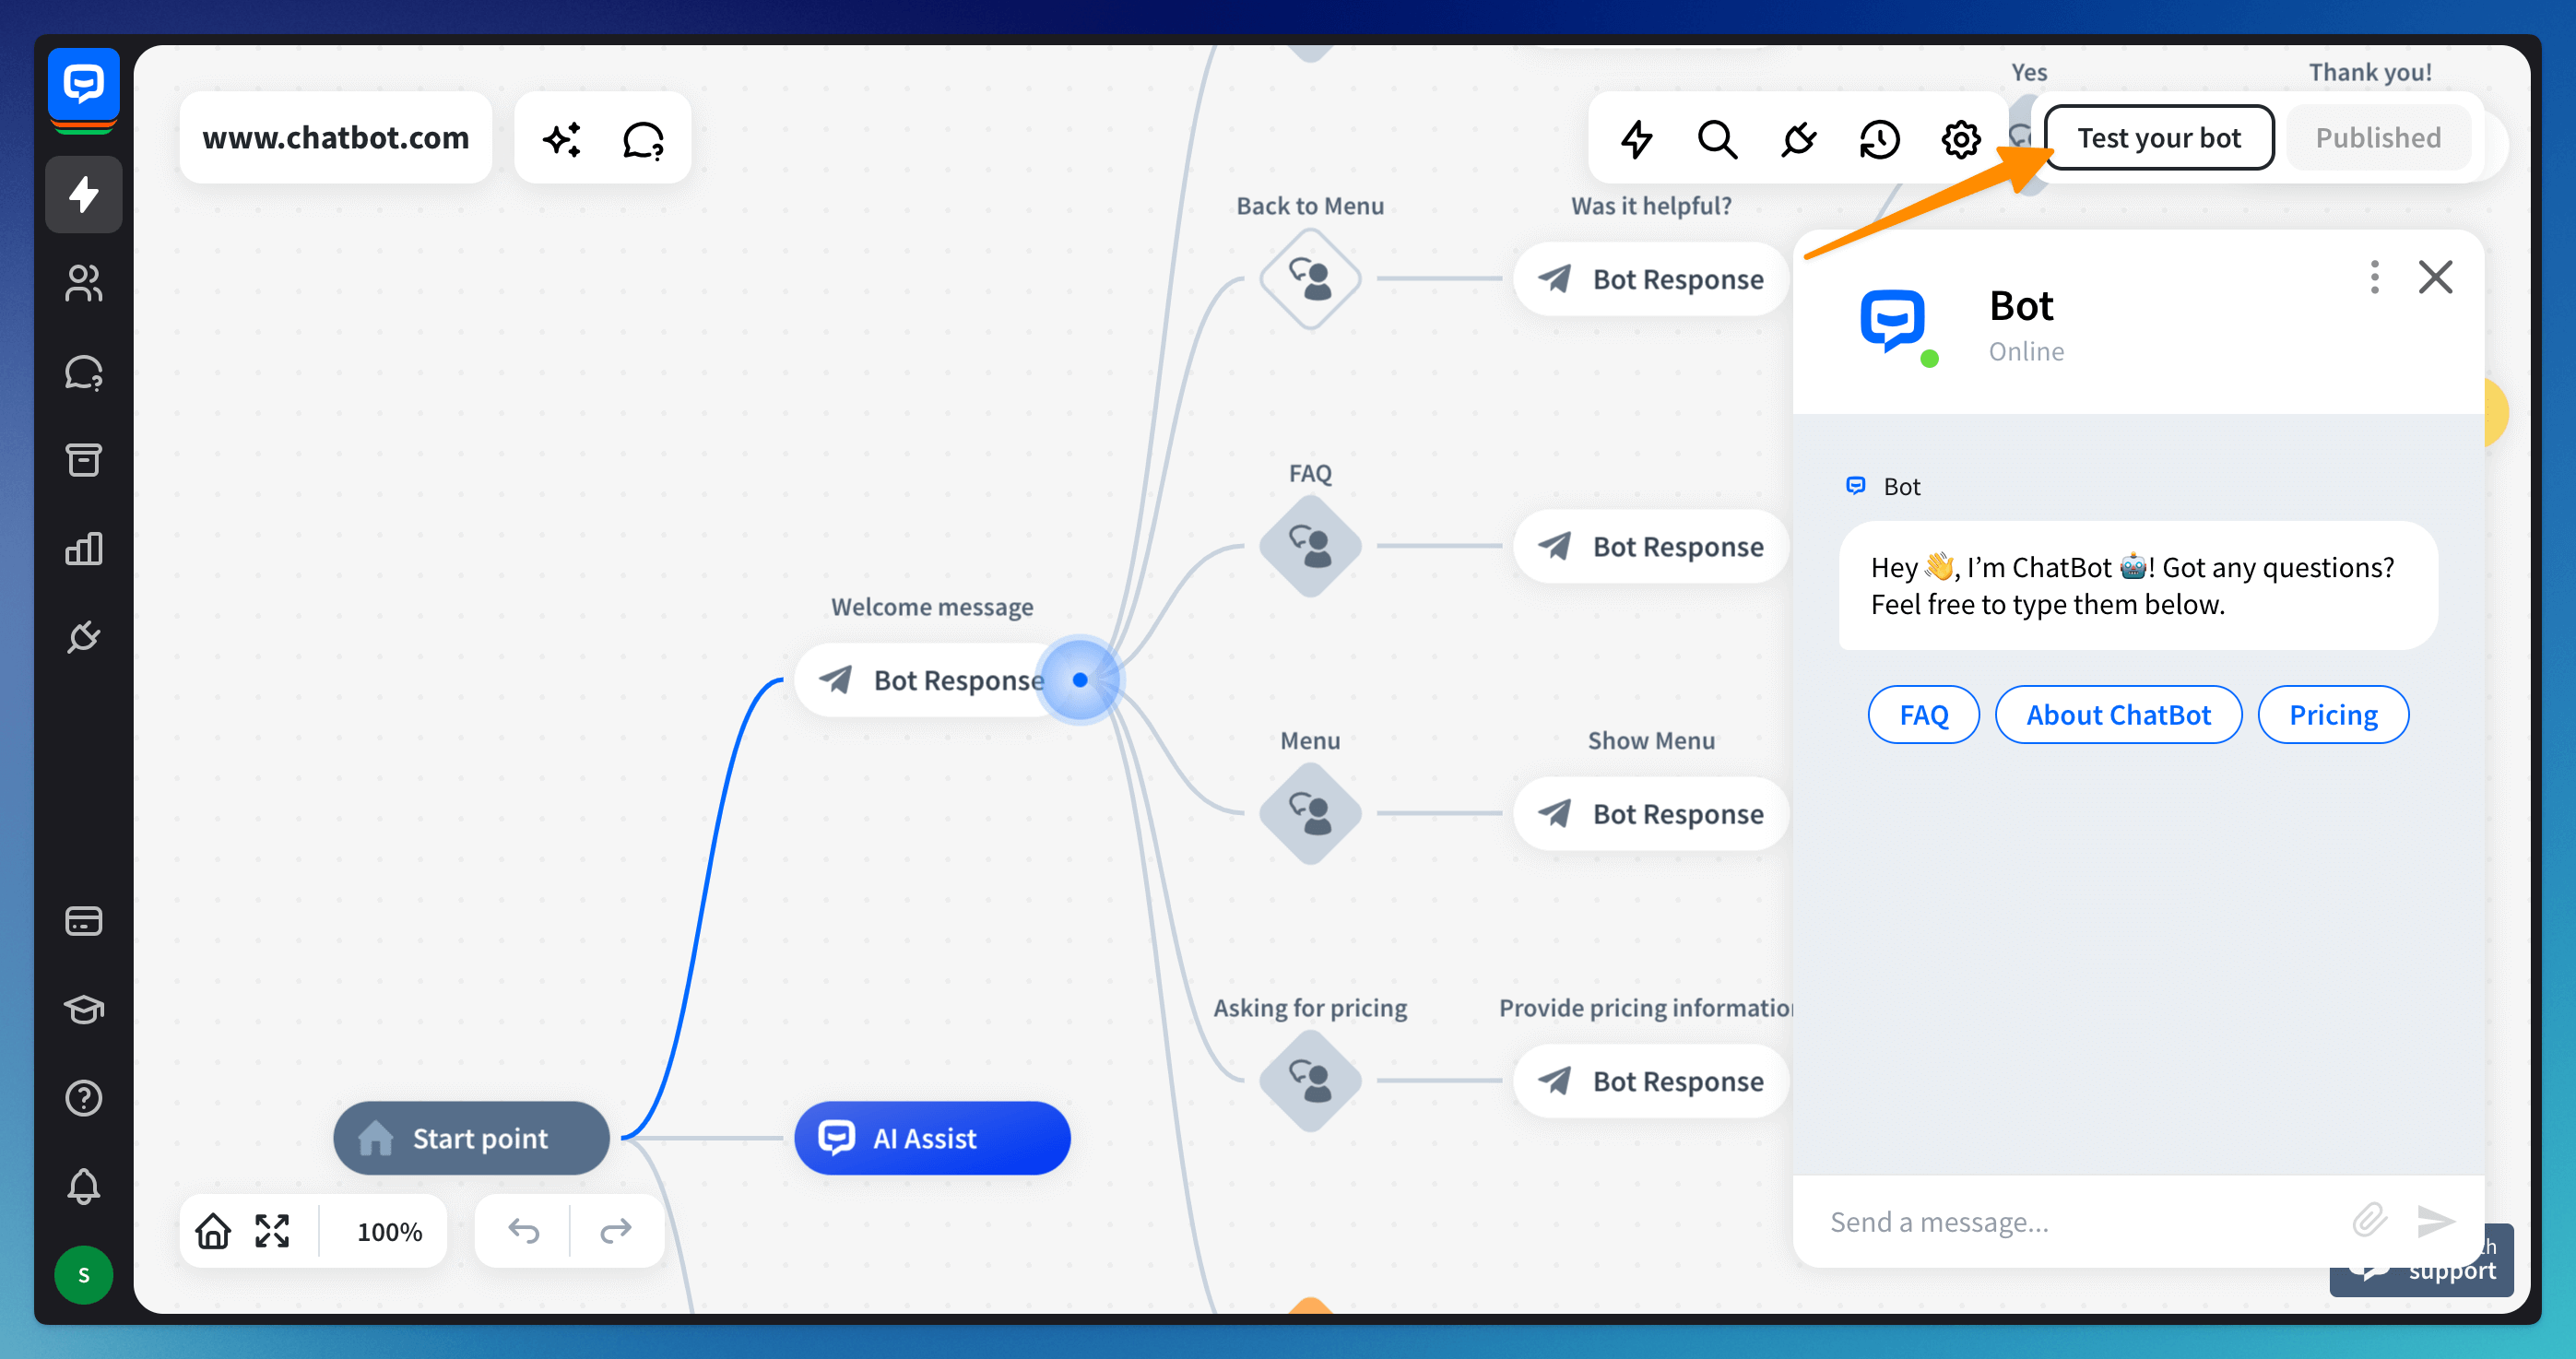The image size is (2576, 1359).
Task: Open reports using the bar chart sidebar icon
Action: 84,548
